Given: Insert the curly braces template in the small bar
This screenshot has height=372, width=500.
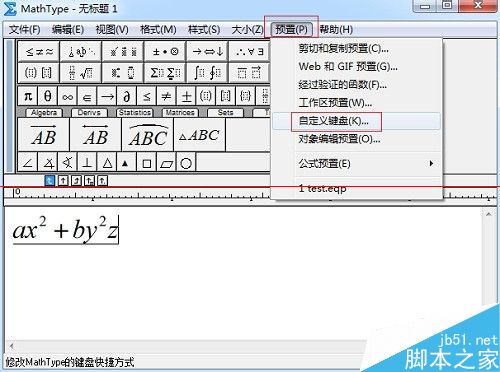Looking at the screenshot, I should click(x=246, y=96).
